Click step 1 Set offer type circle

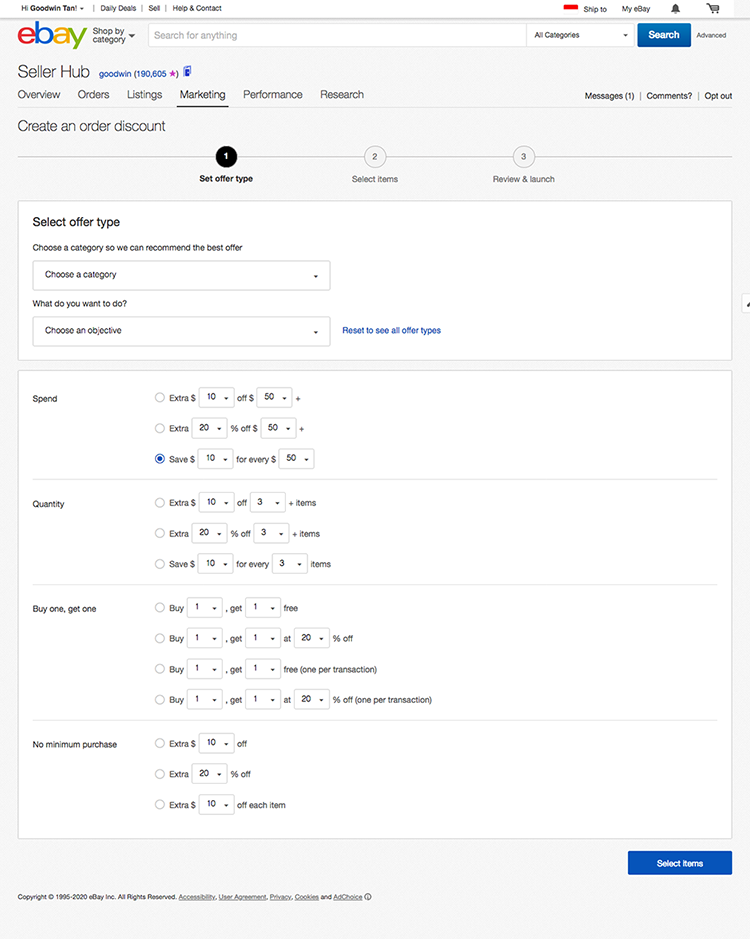coord(226,157)
